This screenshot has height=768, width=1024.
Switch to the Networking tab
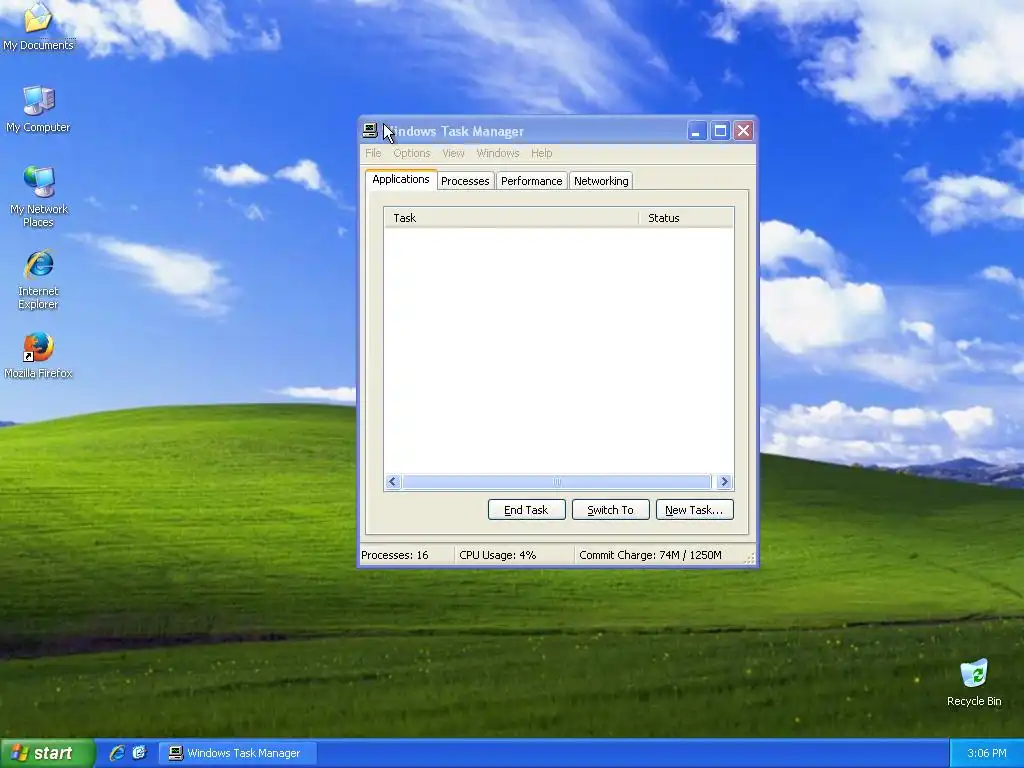(x=601, y=181)
